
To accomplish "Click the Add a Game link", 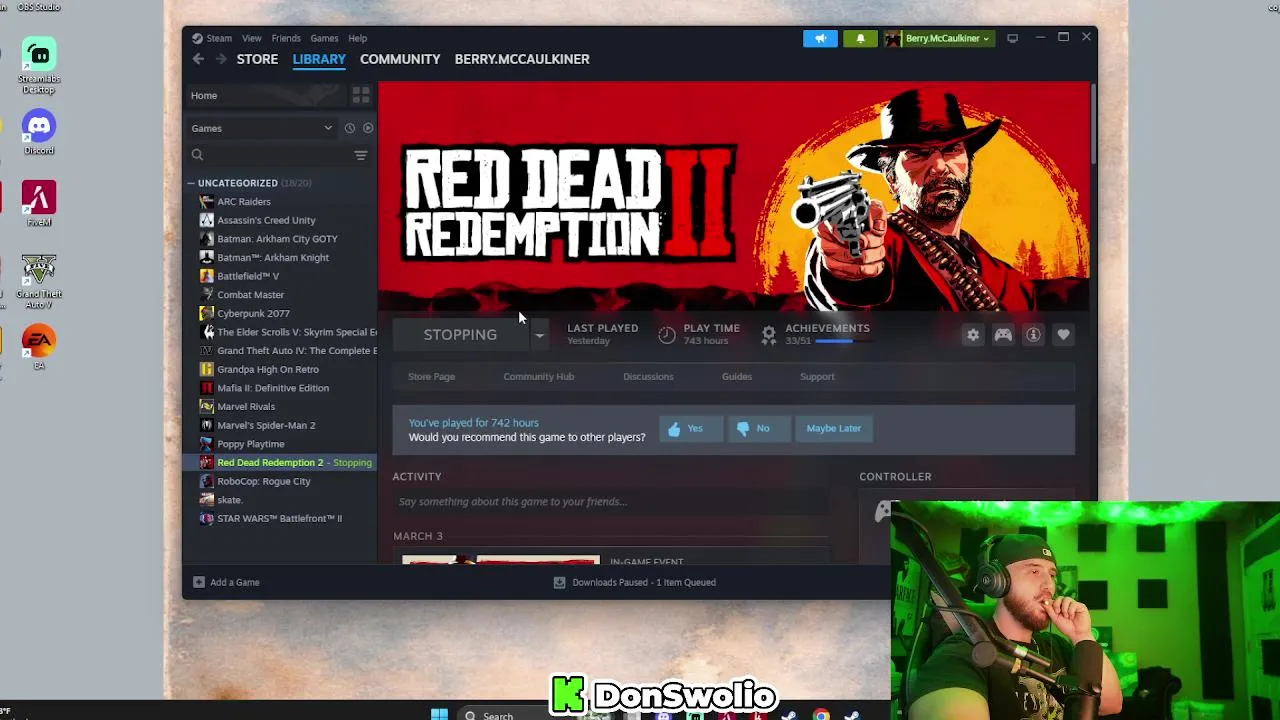I will [235, 582].
